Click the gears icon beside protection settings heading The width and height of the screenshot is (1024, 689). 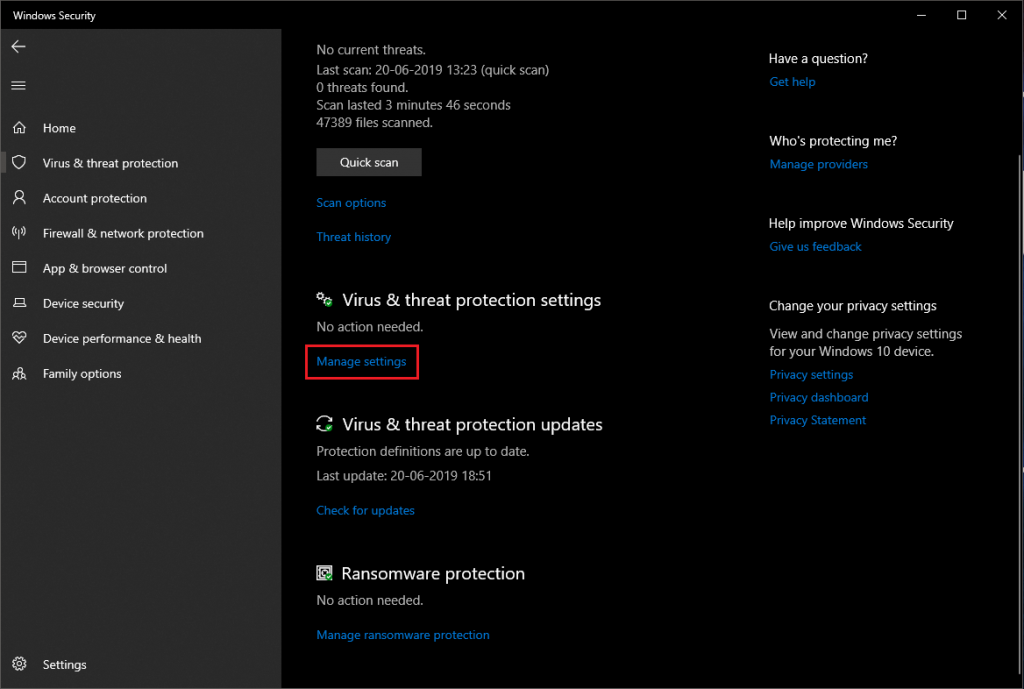pyautogui.click(x=325, y=300)
